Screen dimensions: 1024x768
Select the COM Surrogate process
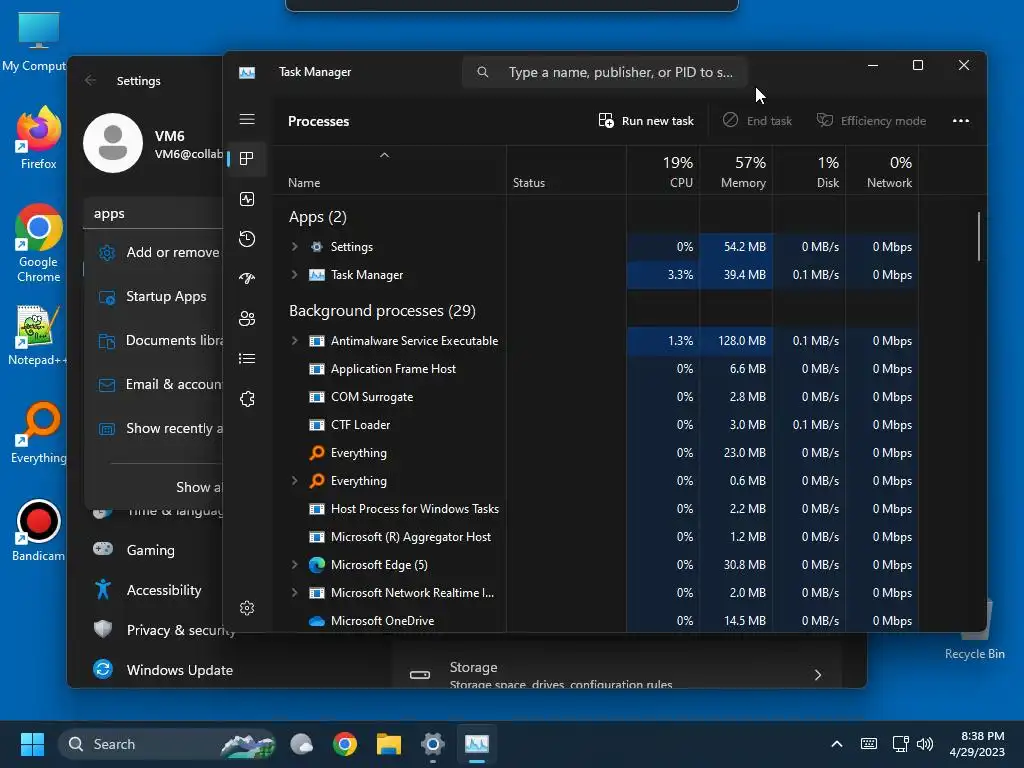596,396
